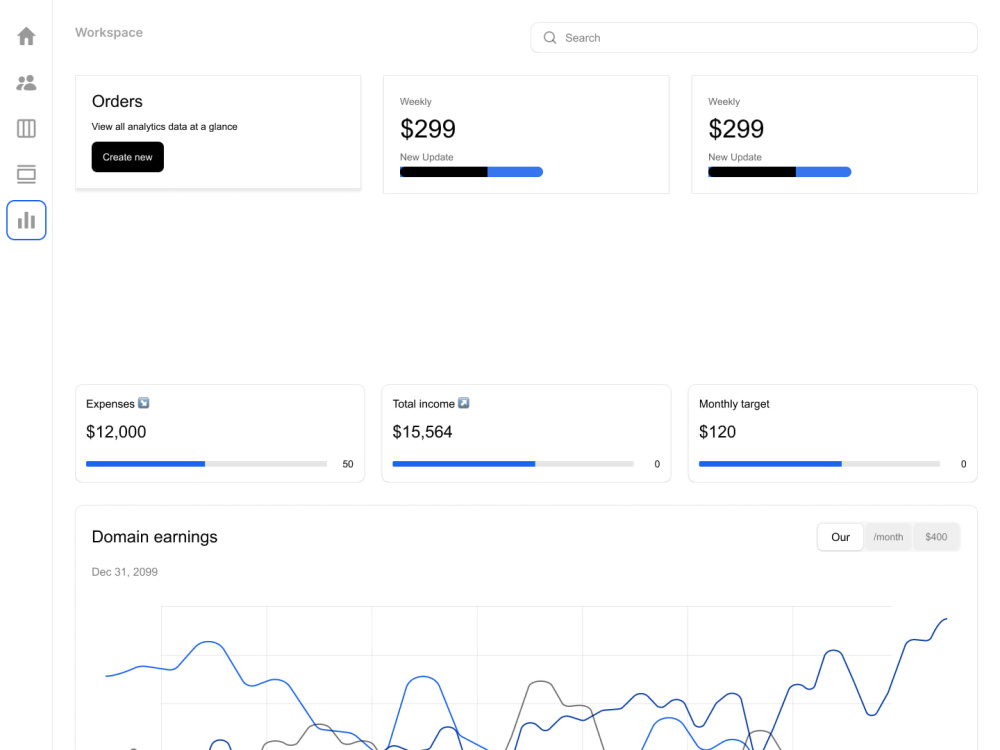1000x750 pixels.
Task: Select the stacked window sidebar icon
Action: click(26, 174)
